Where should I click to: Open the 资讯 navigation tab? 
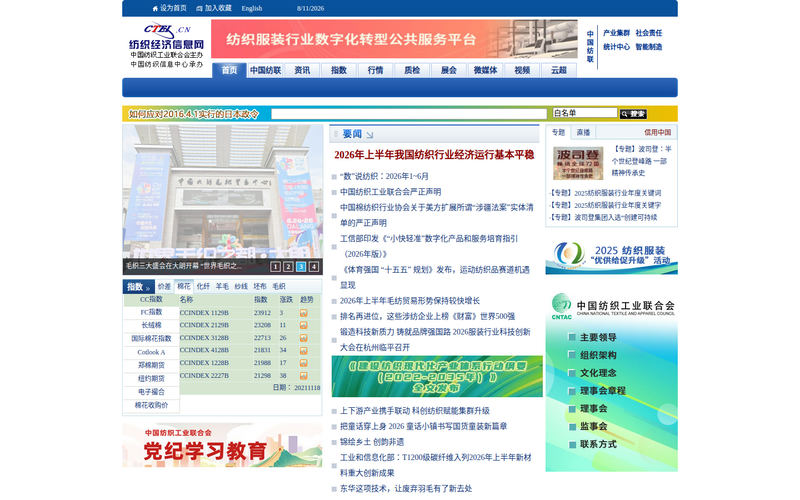point(302,70)
